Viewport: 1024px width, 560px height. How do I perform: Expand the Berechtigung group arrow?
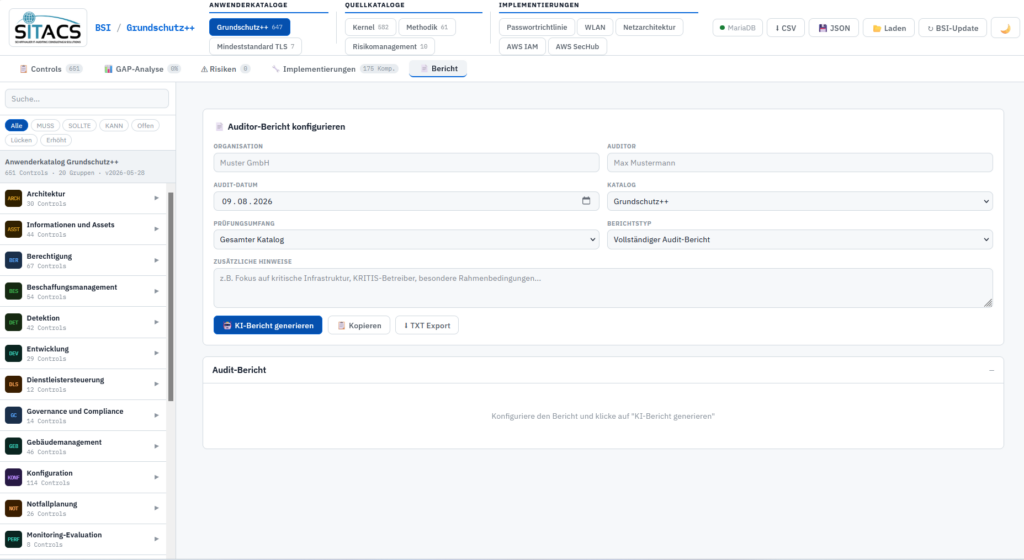coord(156,260)
